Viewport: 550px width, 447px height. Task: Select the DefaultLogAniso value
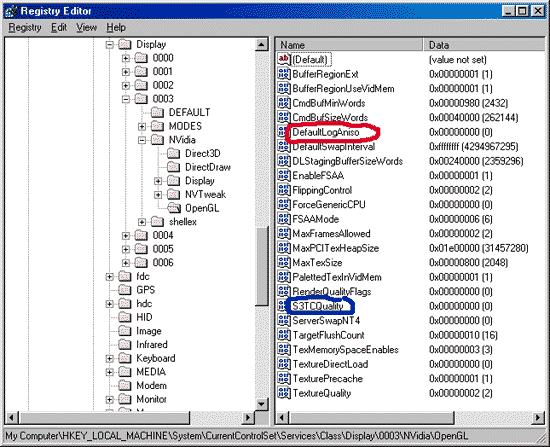click(x=326, y=132)
